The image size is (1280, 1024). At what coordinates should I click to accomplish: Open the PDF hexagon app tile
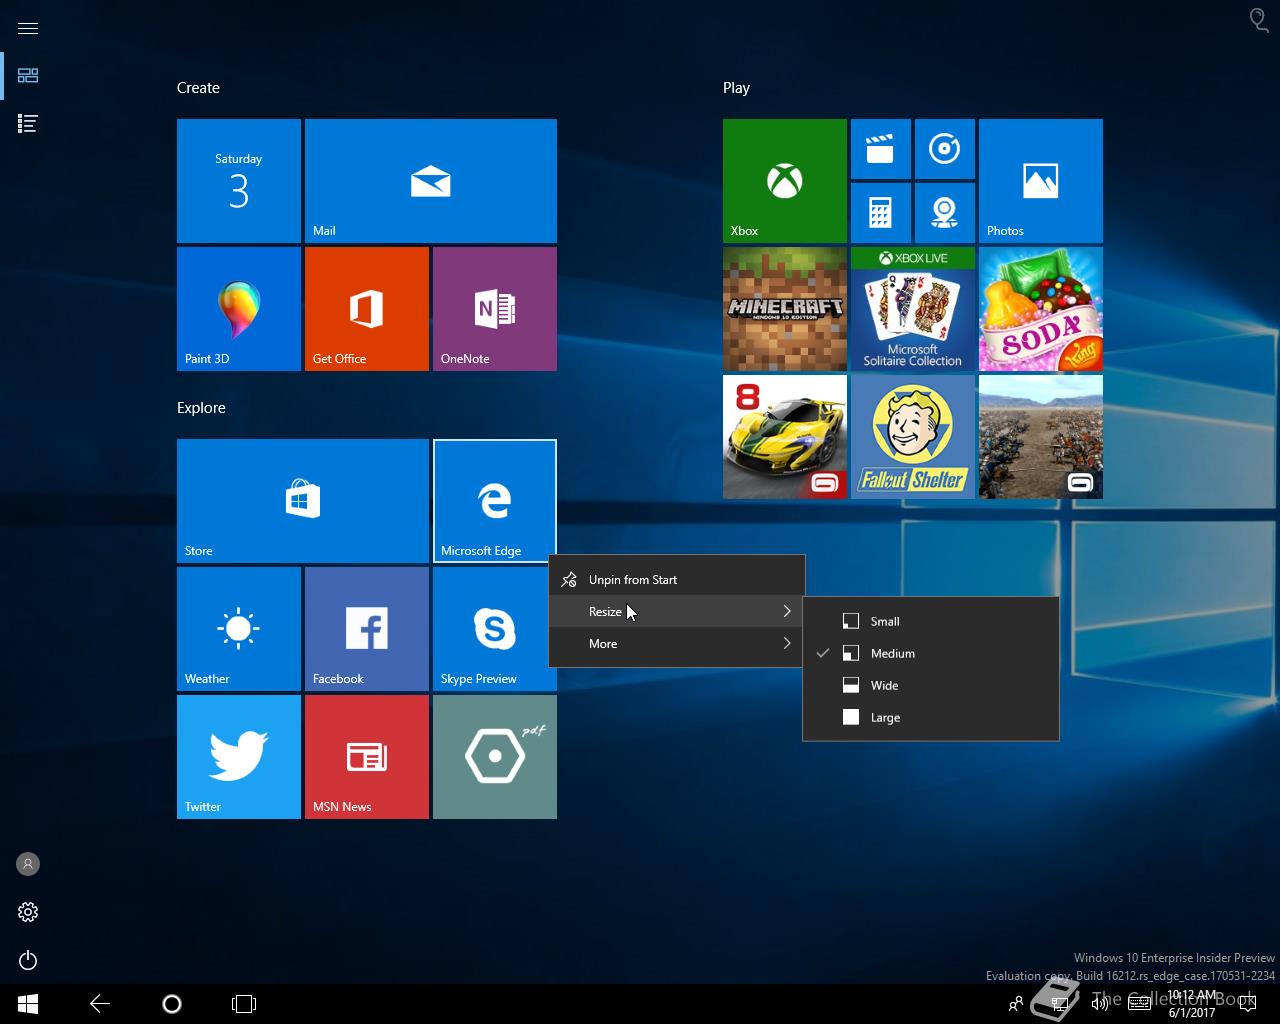point(495,757)
